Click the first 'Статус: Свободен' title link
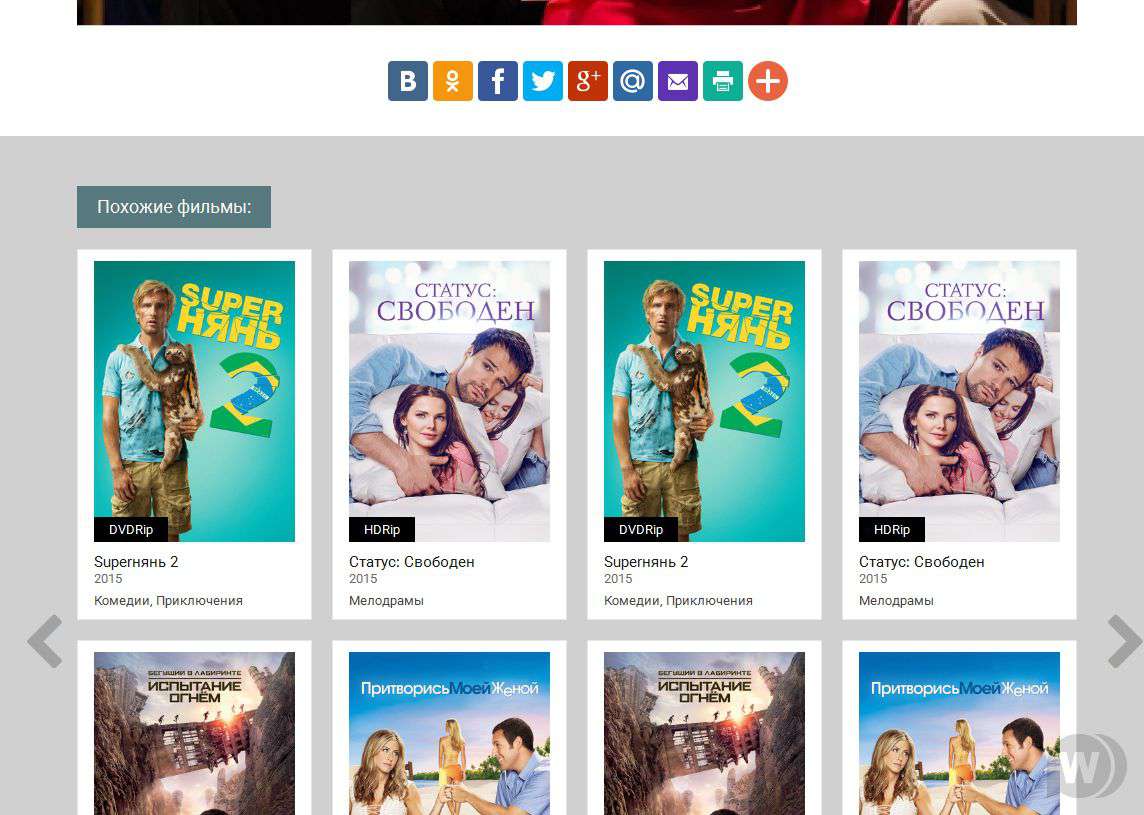This screenshot has width=1144, height=815. (x=411, y=562)
